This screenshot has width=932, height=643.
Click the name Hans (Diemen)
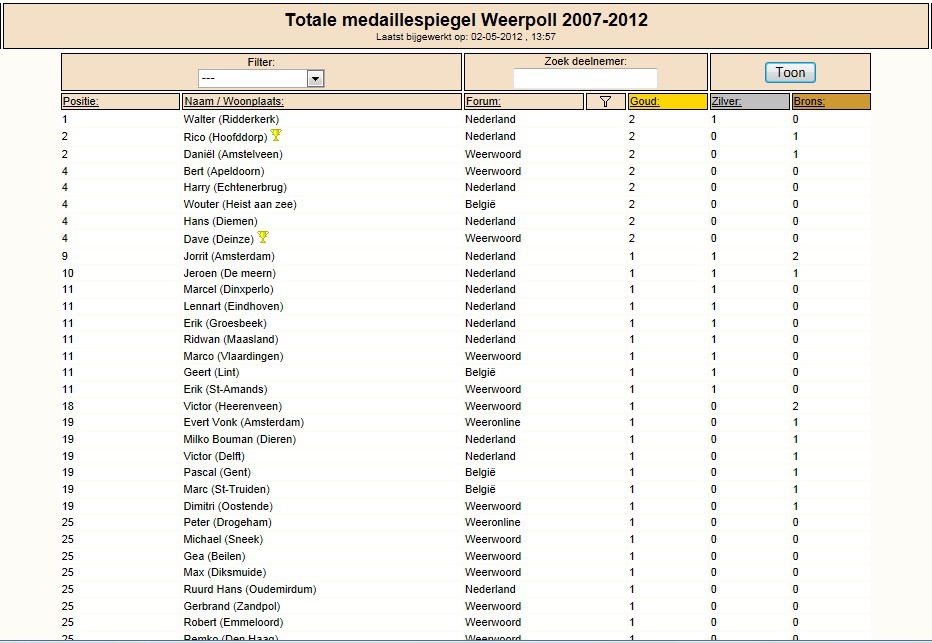(x=221, y=221)
